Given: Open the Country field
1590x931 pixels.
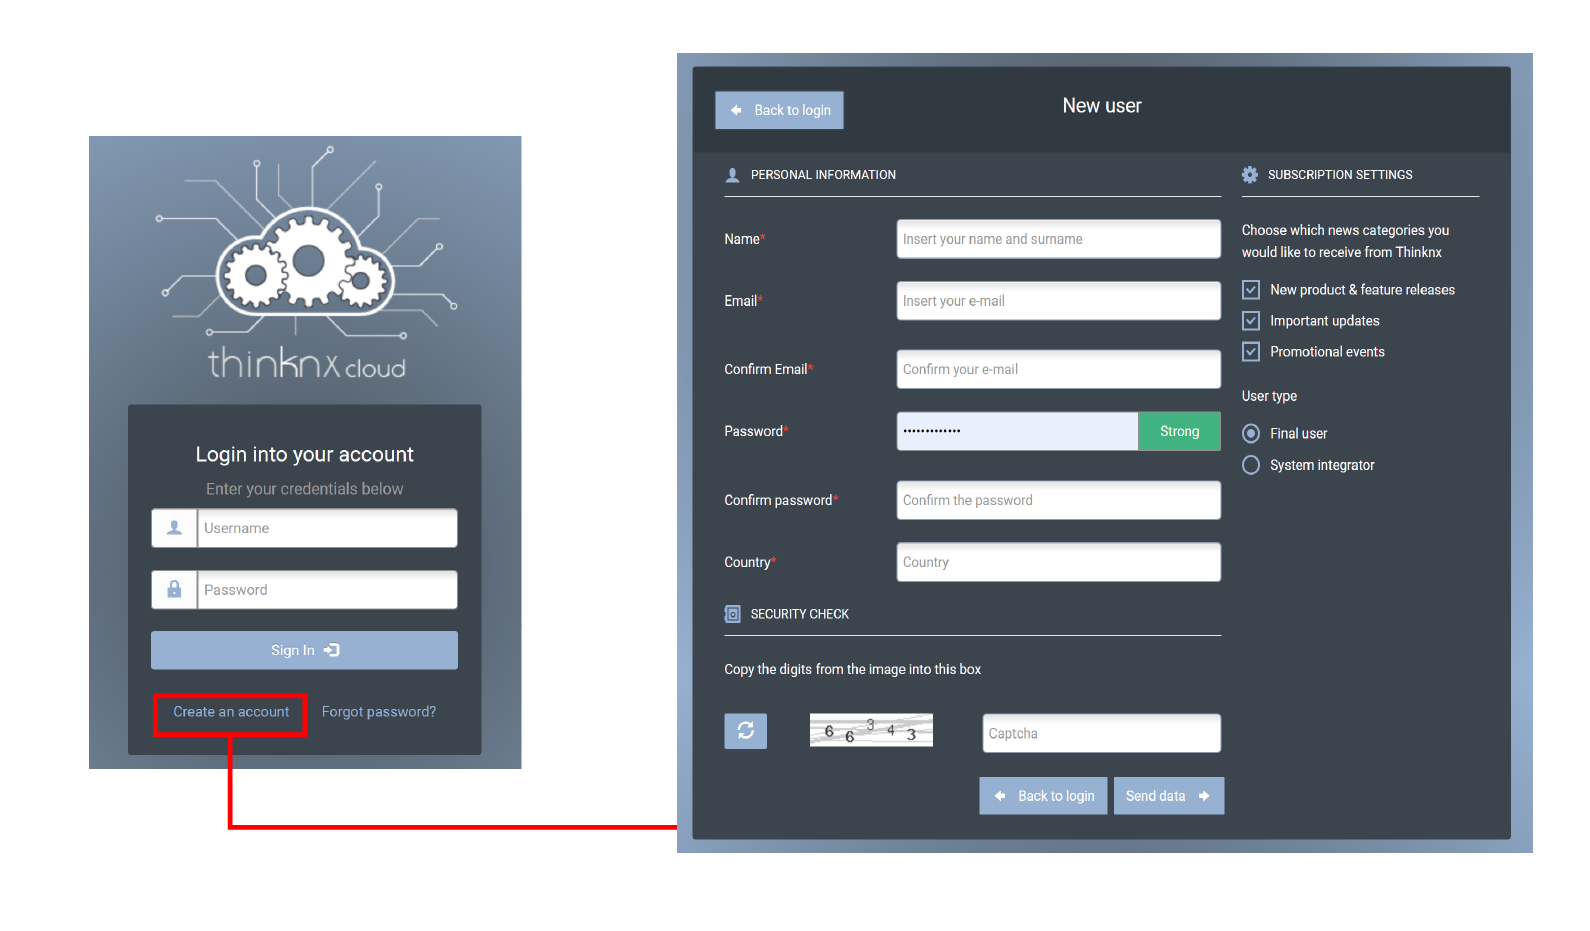Looking at the screenshot, I should [x=1058, y=562].
